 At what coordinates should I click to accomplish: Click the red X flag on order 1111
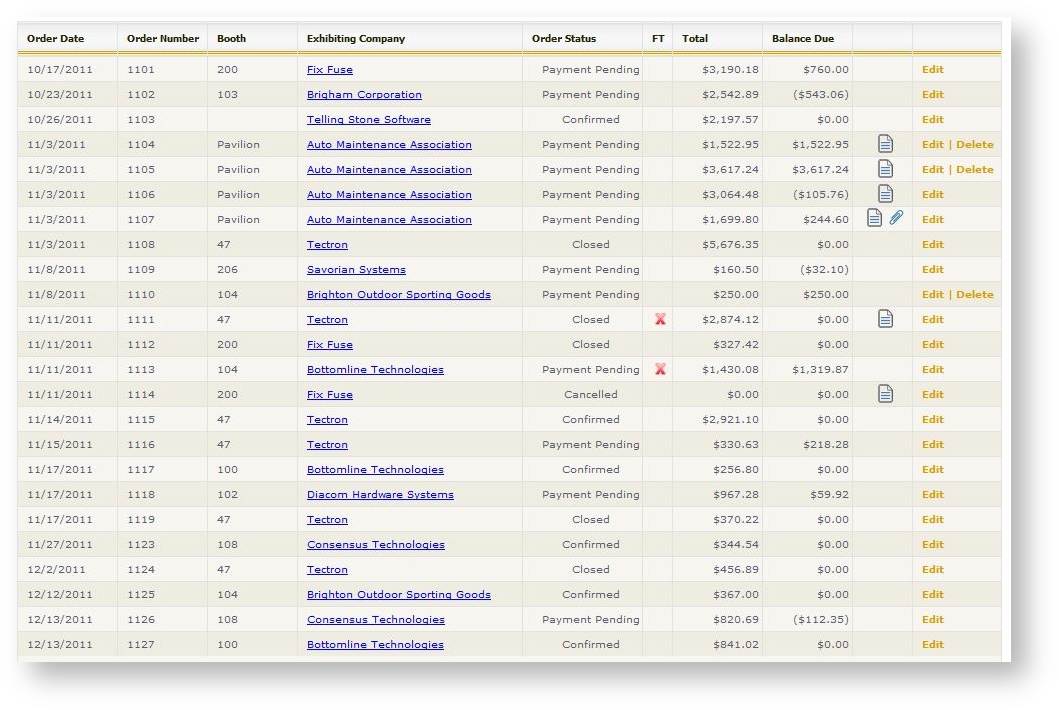pyautogui.click(x=659, y=318)
